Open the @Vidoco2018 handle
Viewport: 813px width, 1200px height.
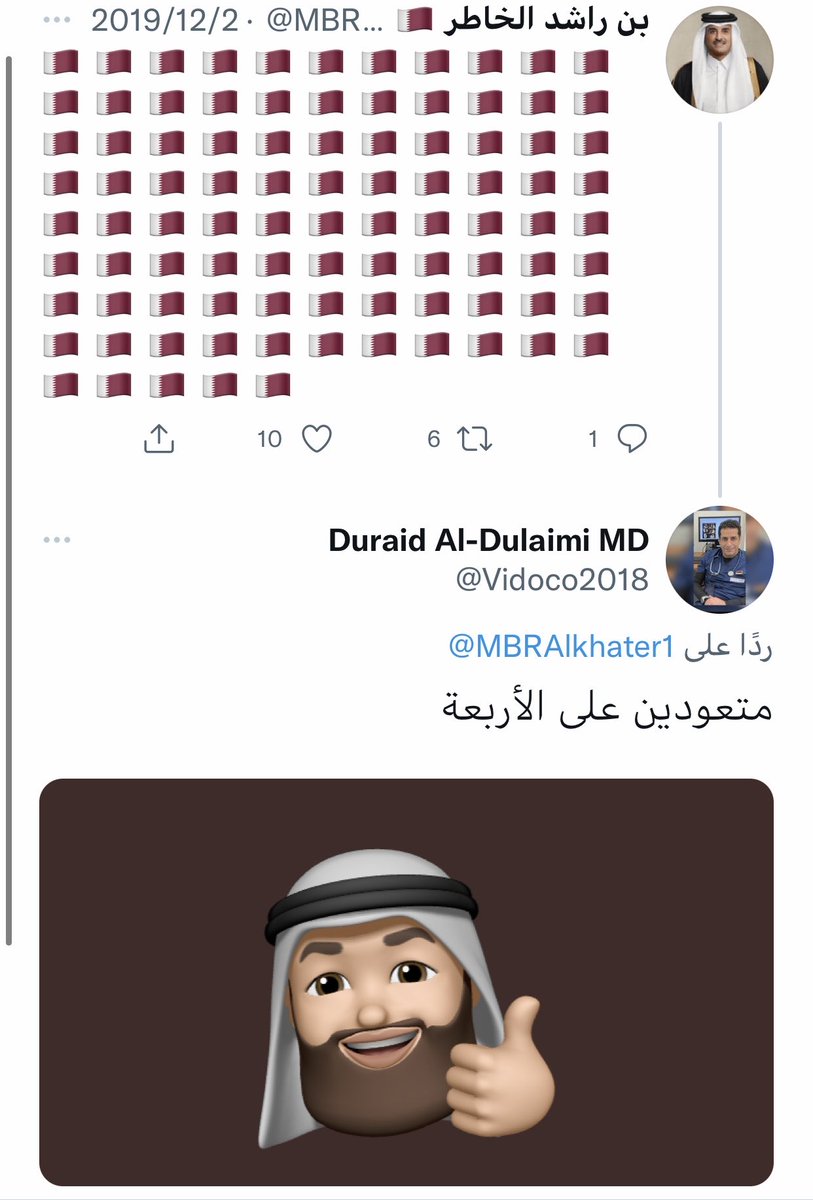[552, 579]
